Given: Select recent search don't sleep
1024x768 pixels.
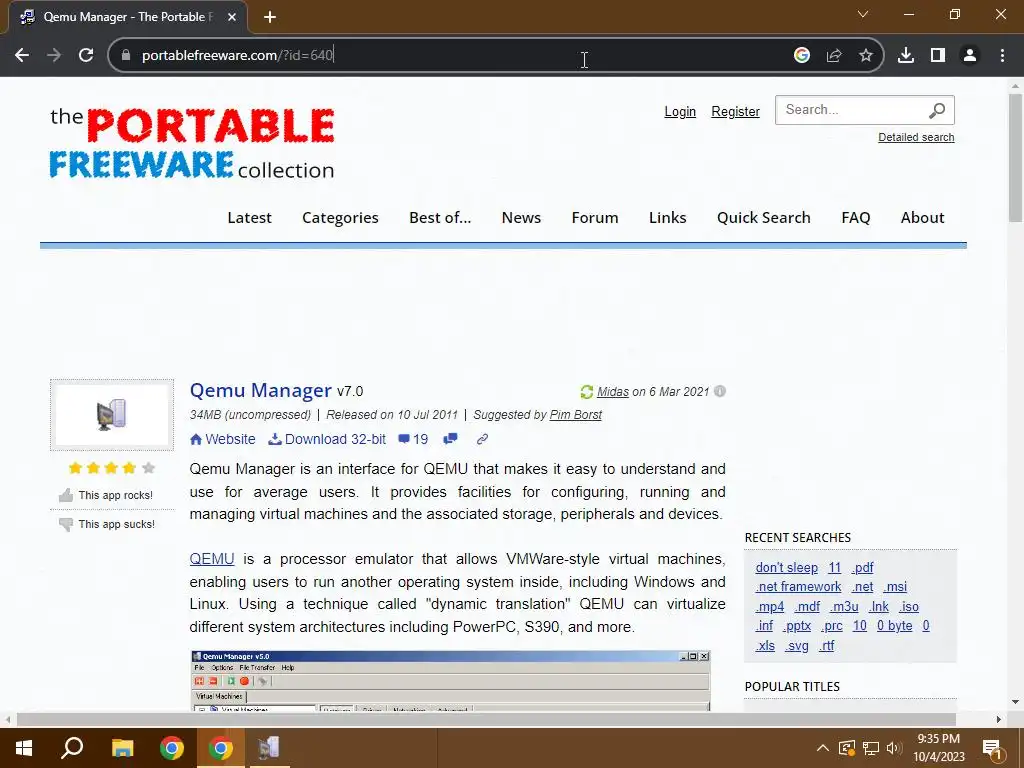Looking at the screenshot, I should click(x=786, y=568).
